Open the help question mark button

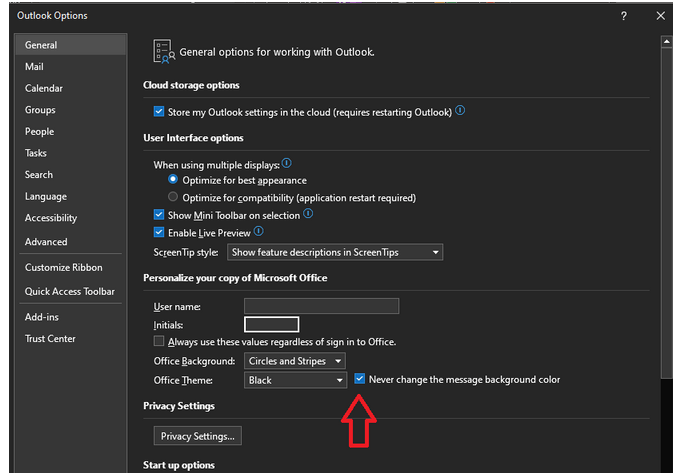(x=624, y=16)
